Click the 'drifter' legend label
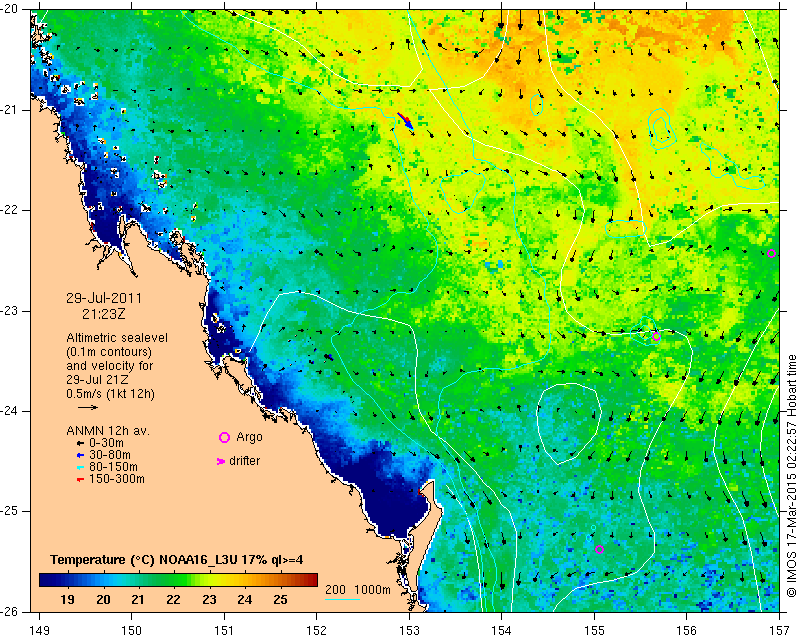 tap(244, 461)
